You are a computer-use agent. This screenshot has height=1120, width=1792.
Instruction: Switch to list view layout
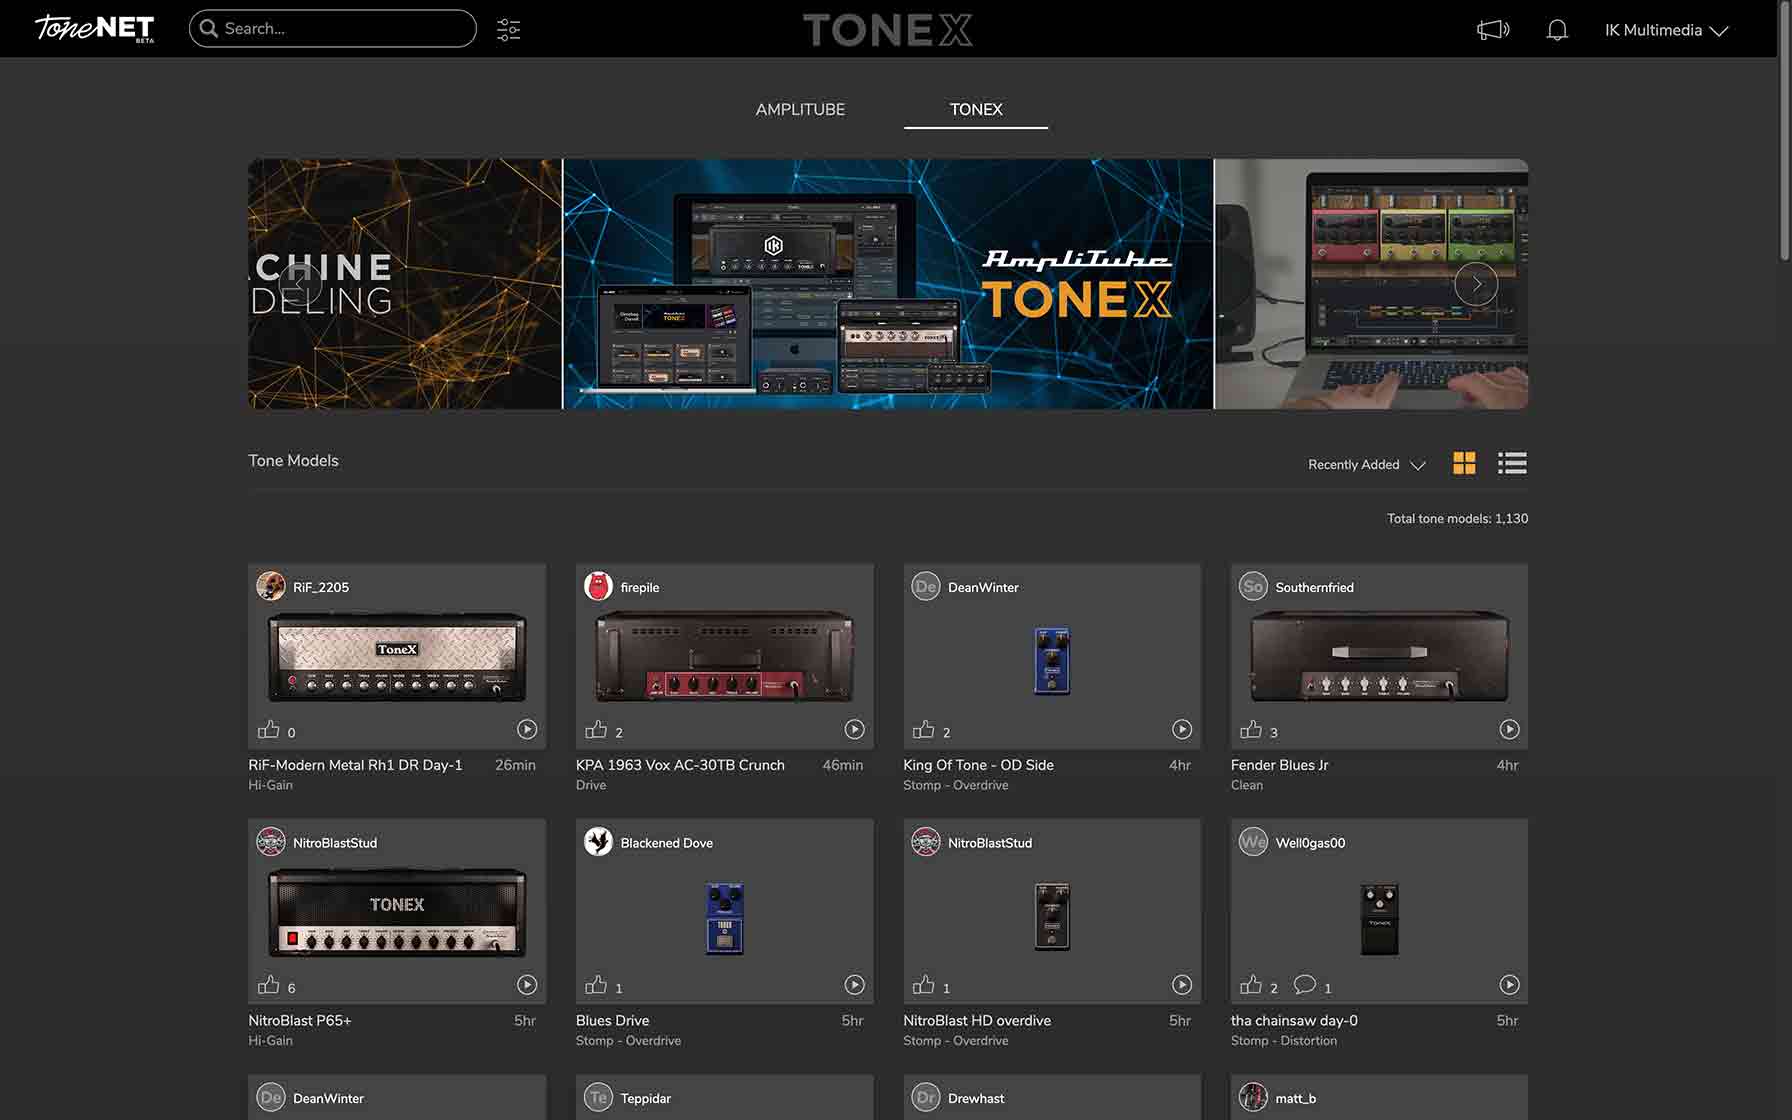[1512, 463]
